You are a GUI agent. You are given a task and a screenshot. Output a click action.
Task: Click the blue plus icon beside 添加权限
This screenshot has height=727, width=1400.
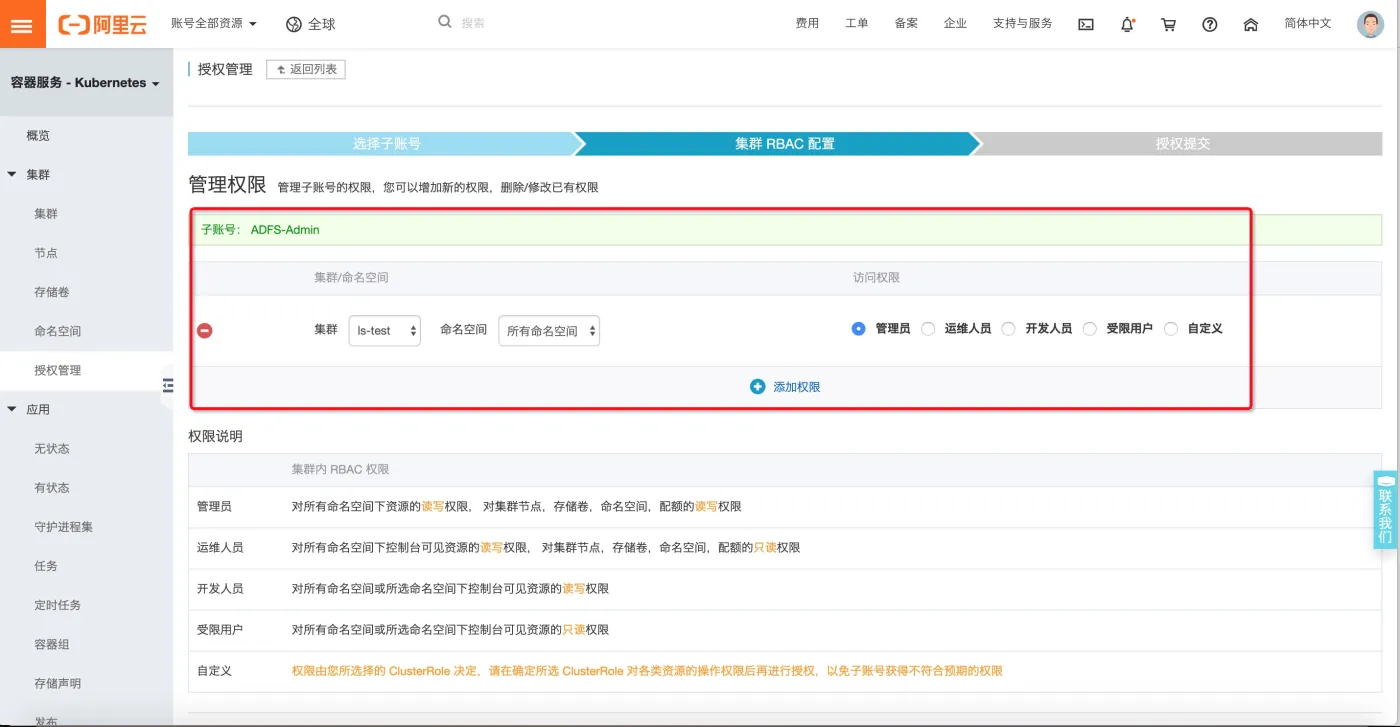[x=757, y=386]
